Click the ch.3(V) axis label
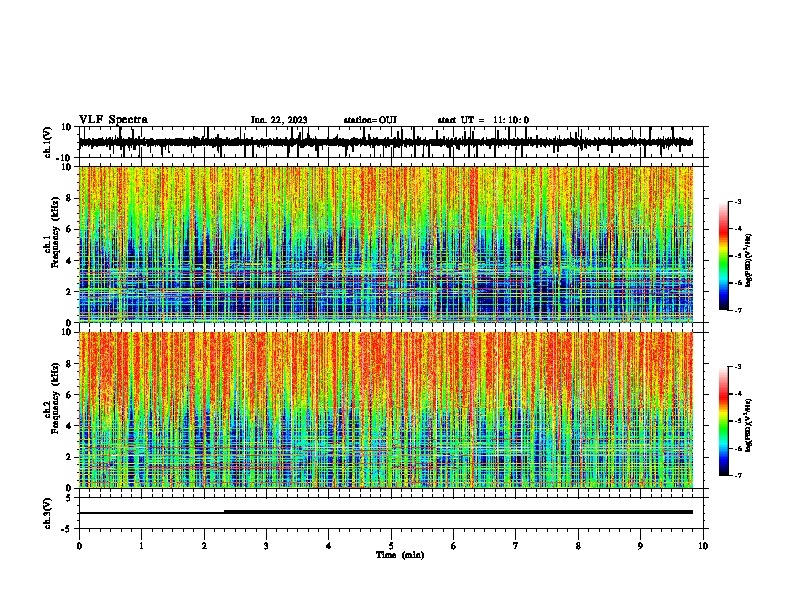 [48, 513]
